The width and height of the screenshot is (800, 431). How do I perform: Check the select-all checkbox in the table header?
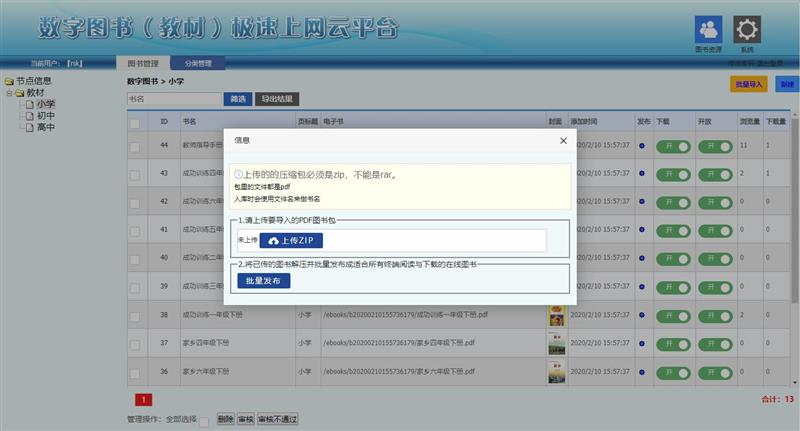[135, 122]
